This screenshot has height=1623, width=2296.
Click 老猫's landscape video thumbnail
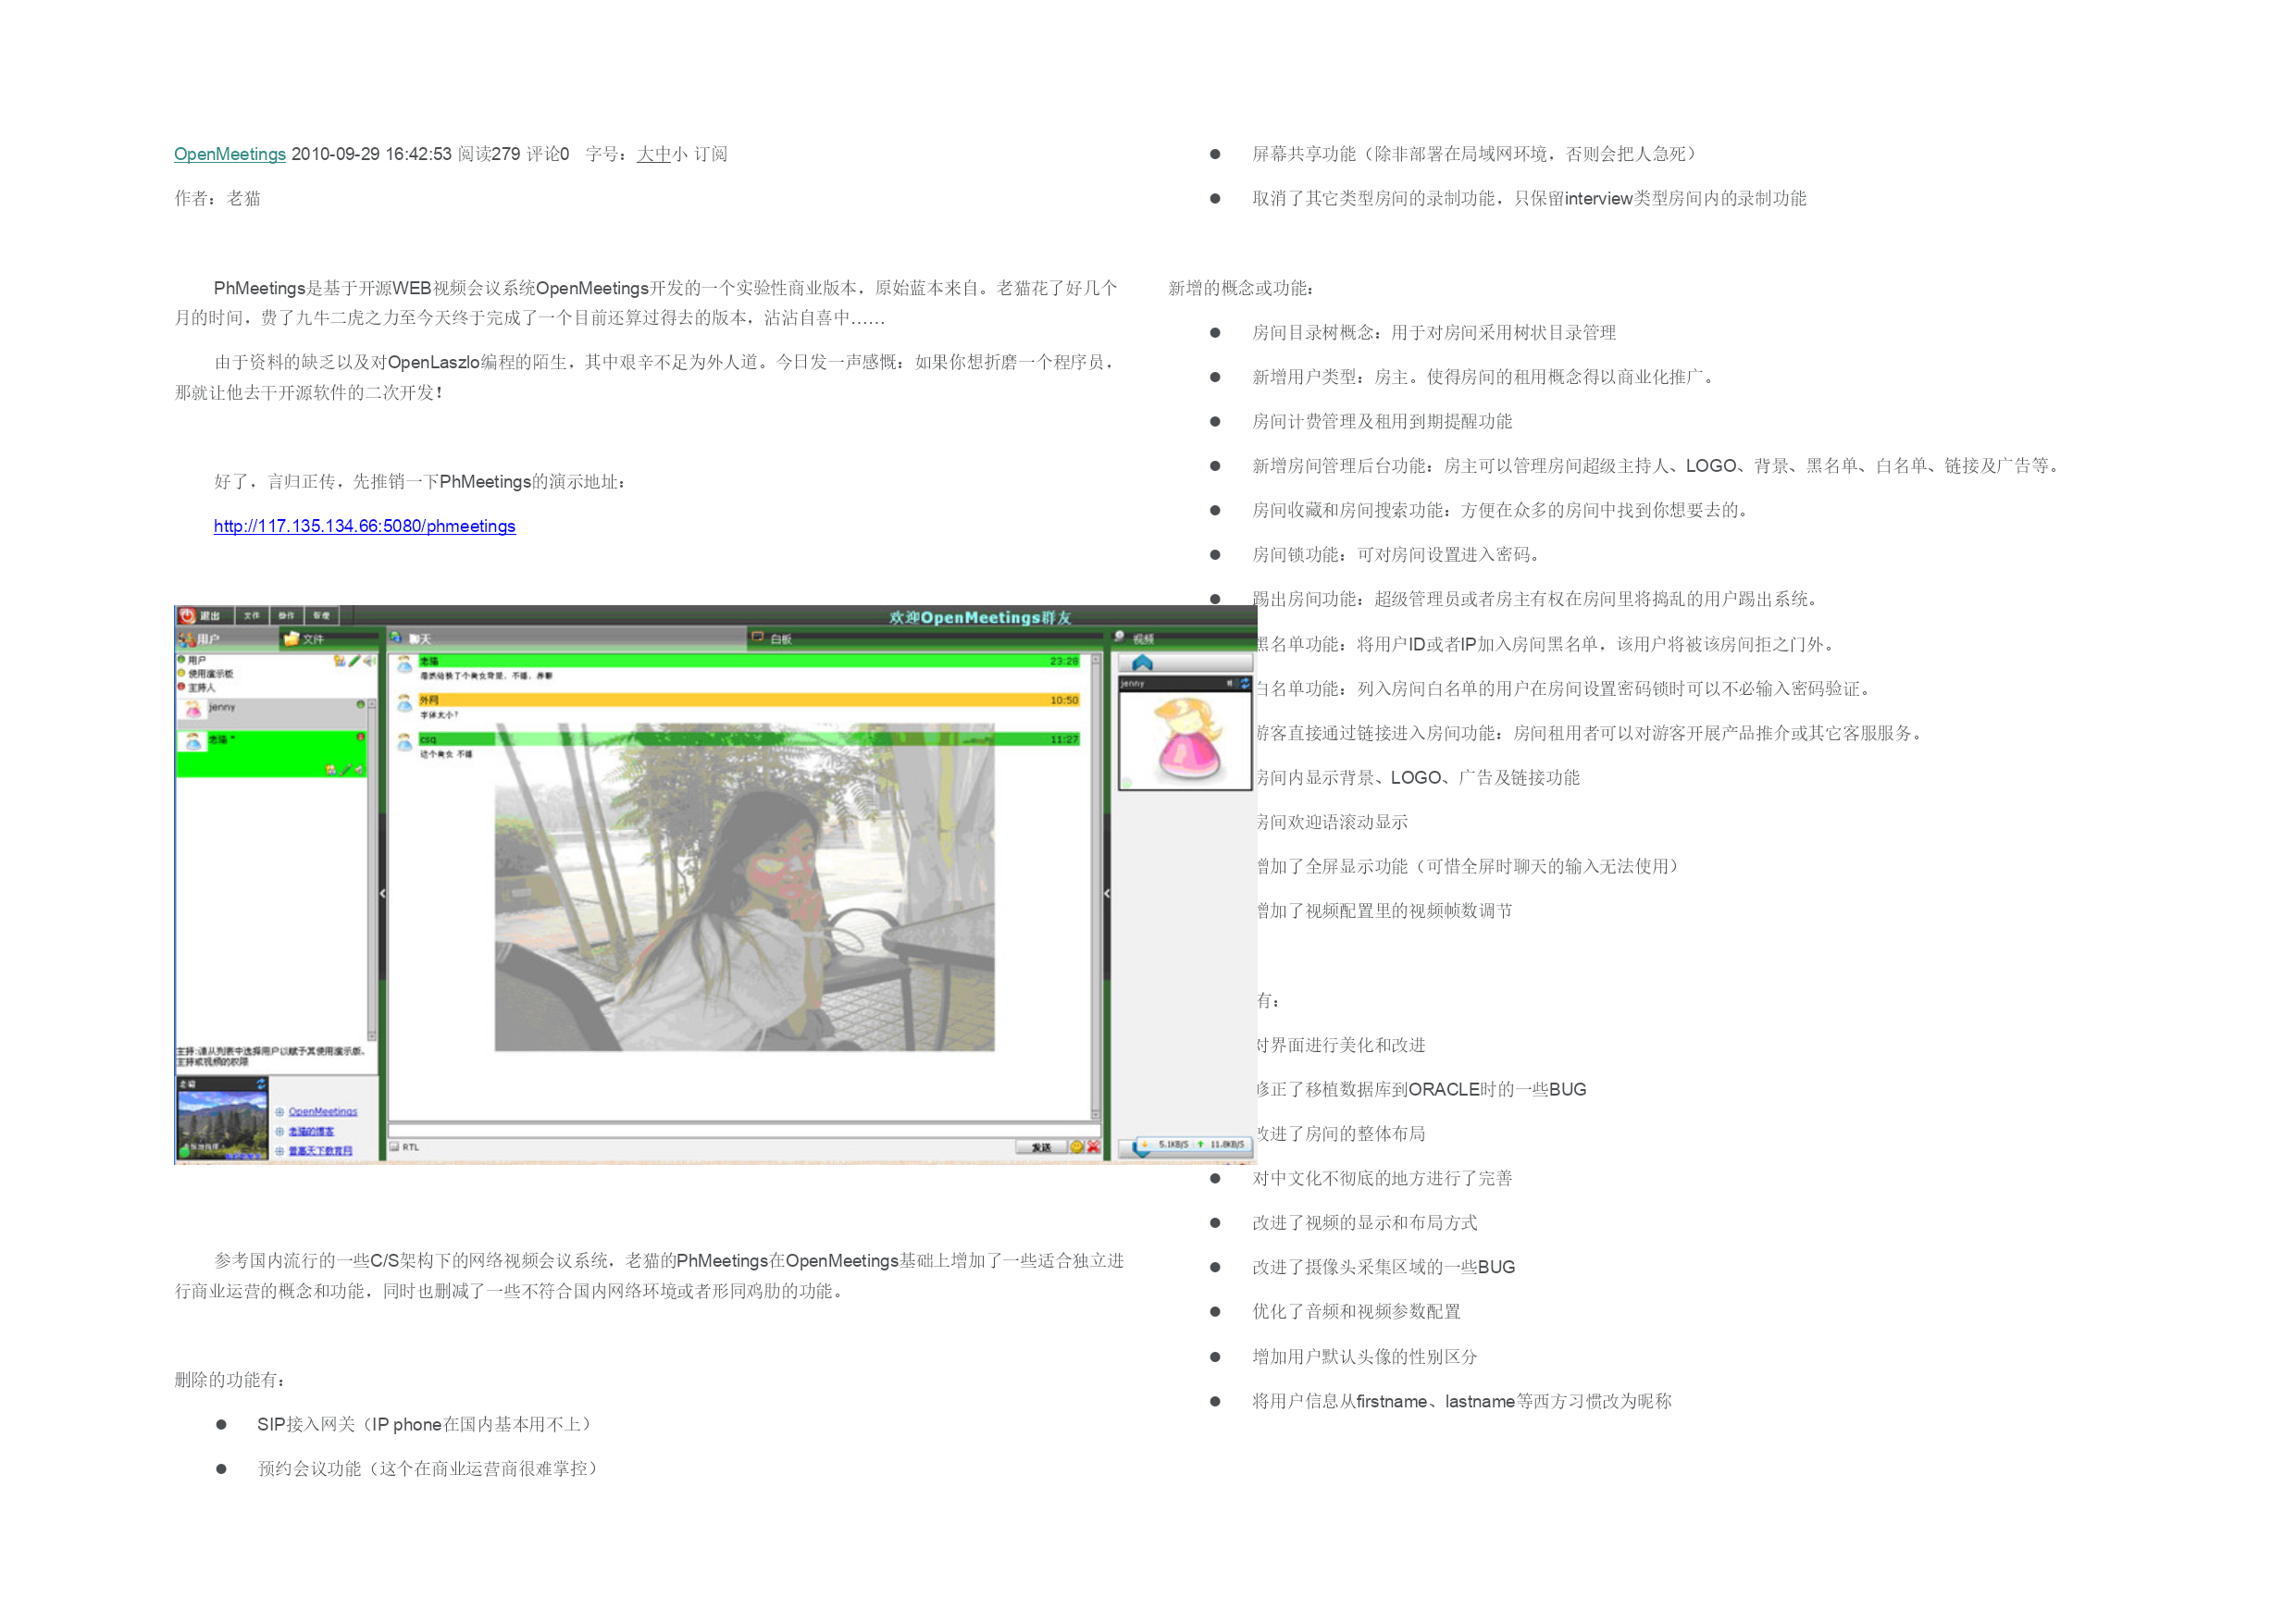pos(222,1124)
